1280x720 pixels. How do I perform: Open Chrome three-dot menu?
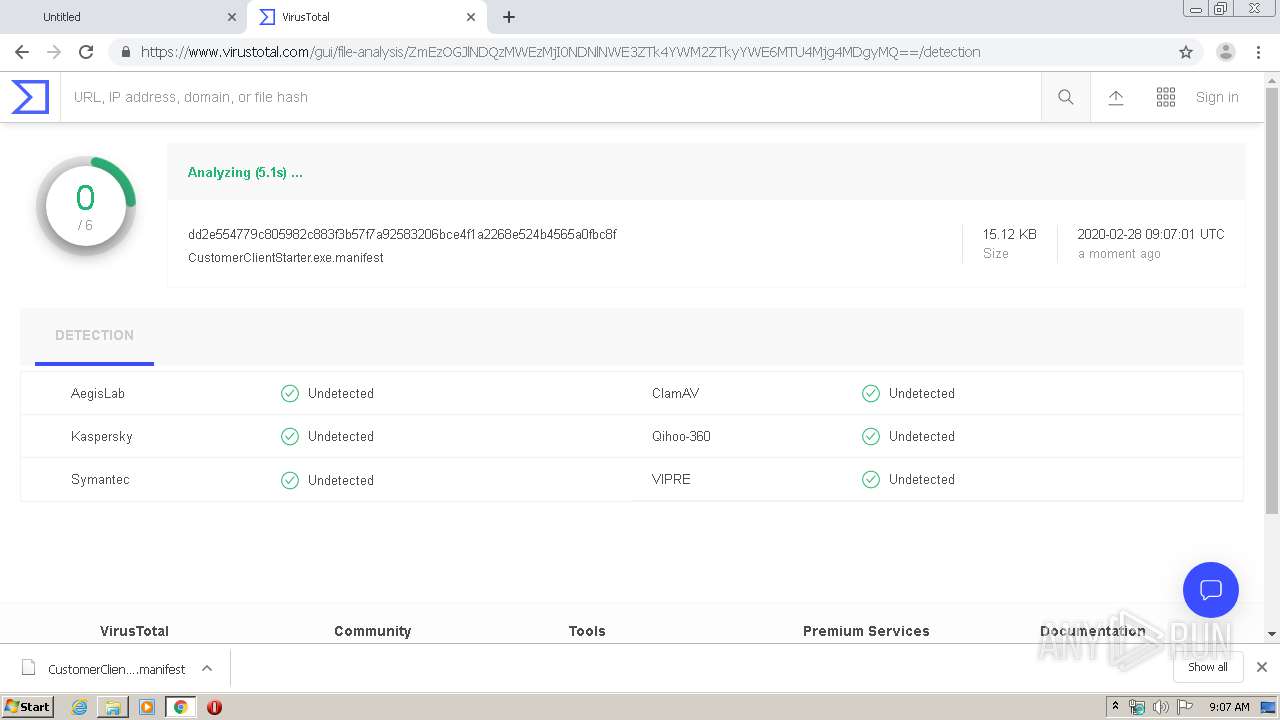click(1258, 52)
